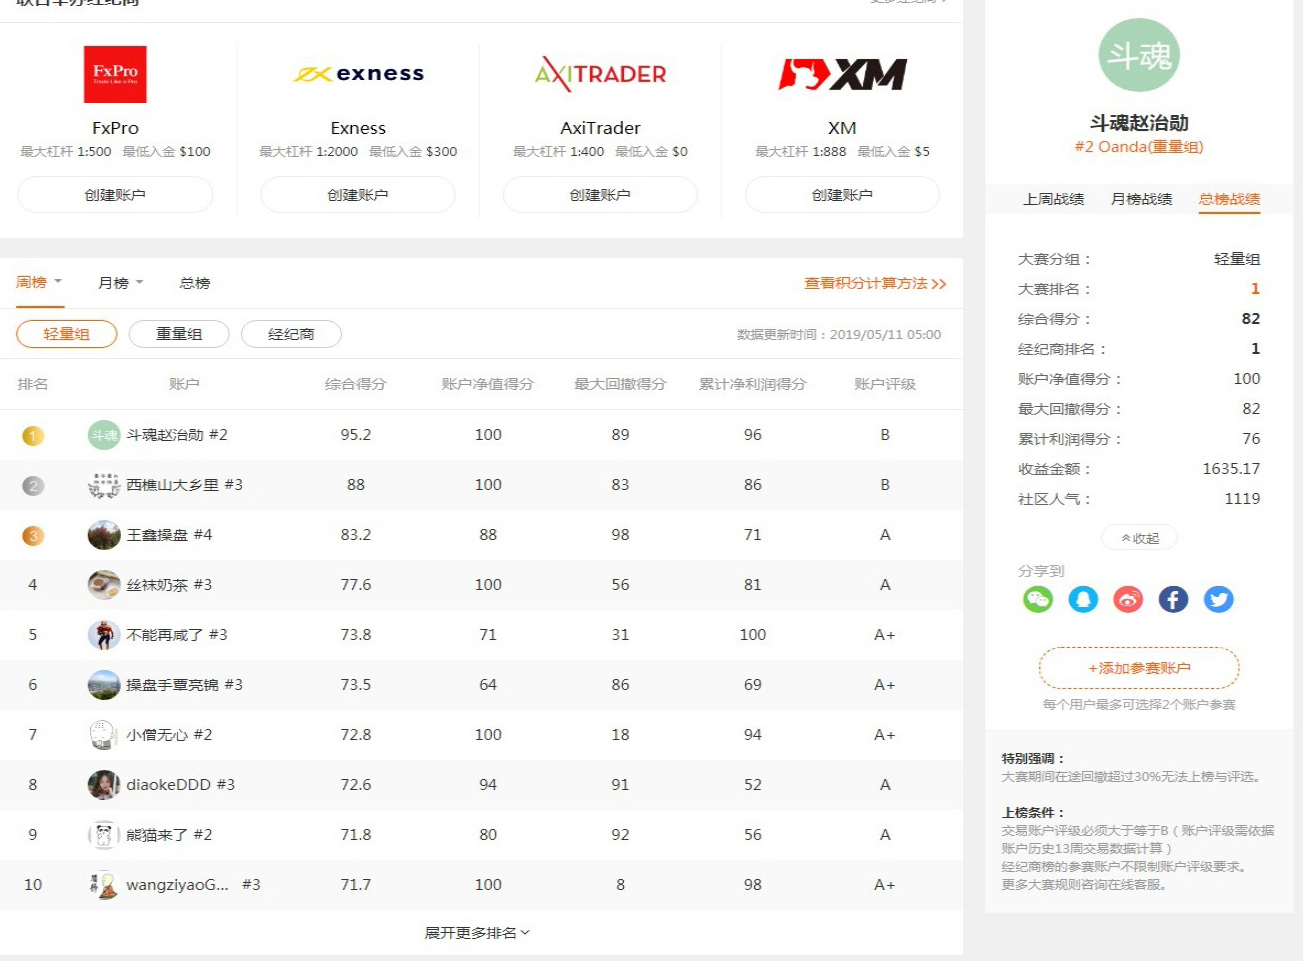This screenshot has width=1303, height=961.
Task: Click 小僧无心 #2 account name
Action: pos(169,735)
